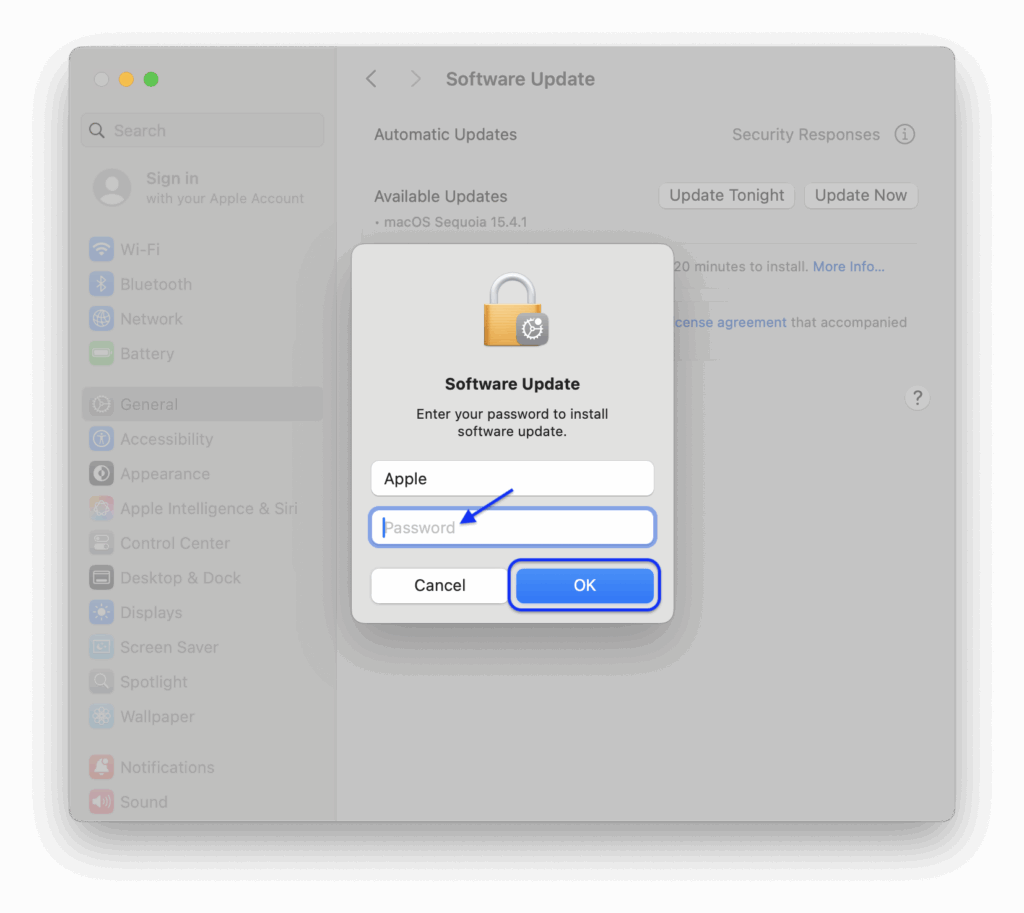Click the Sound speaker icon
The height and width of the screenshot is (913, 1024).
[101, 801]
